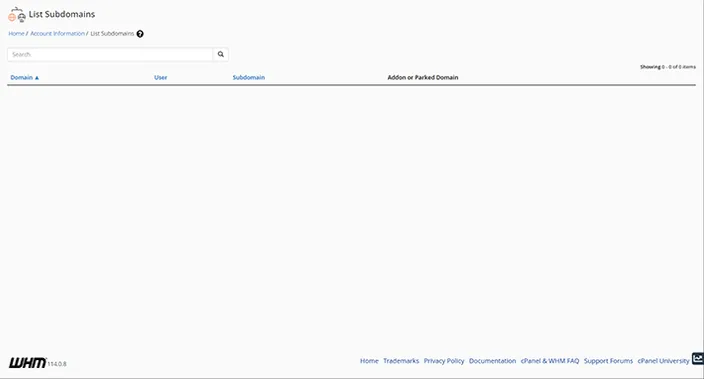Click the List Subdomains page title
Screen dimensions: 704x379
point(62,14)
